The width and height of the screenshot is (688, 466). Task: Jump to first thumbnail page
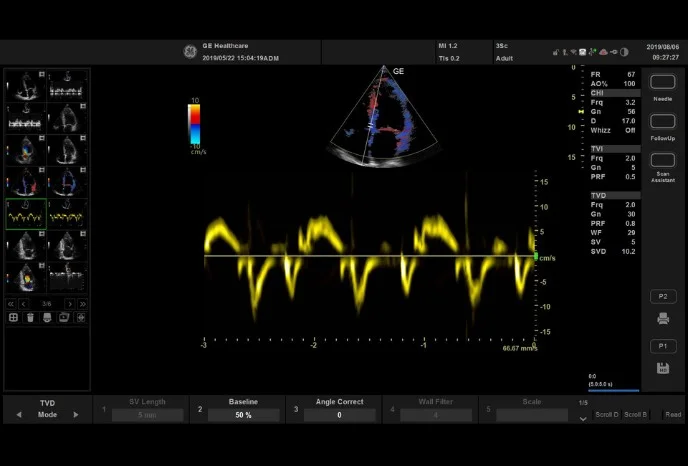pyautogui.click(x=11, y=303)
